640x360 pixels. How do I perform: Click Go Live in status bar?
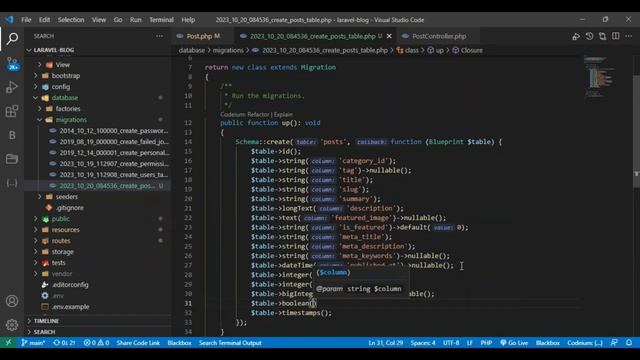(514, 343)
